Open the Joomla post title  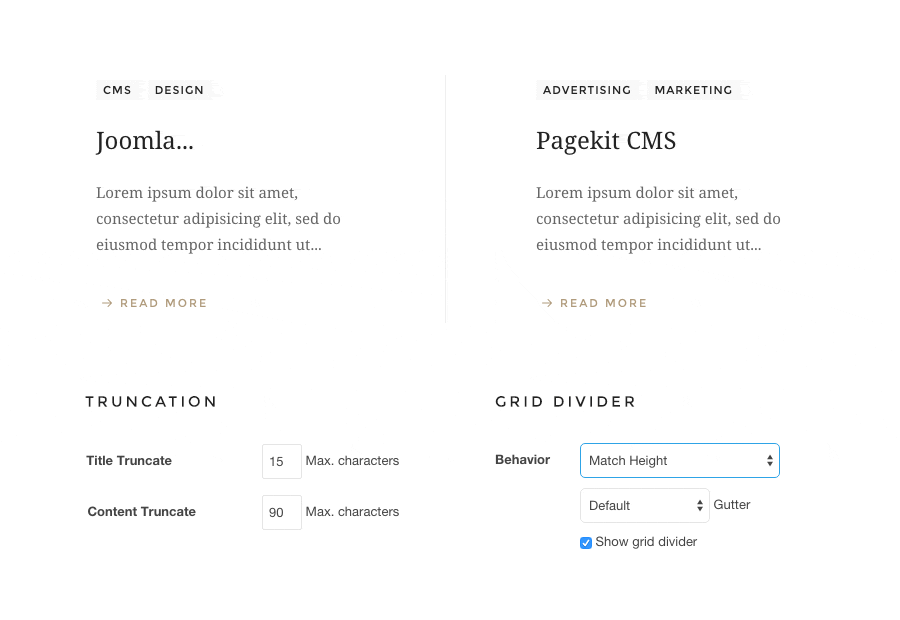point(144,141)
